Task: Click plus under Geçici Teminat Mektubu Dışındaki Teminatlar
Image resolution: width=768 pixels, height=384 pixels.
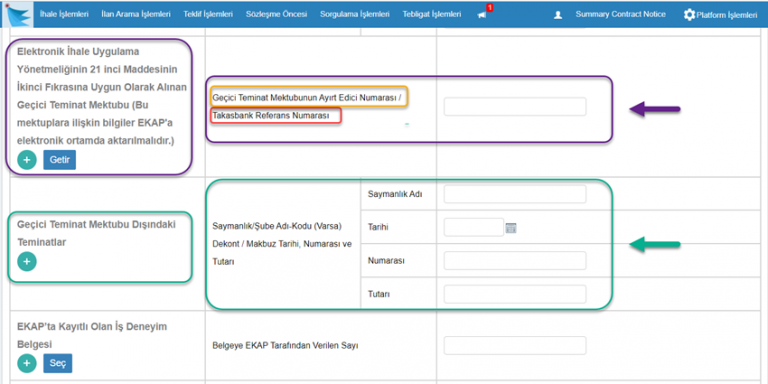Action: (27, 262)
